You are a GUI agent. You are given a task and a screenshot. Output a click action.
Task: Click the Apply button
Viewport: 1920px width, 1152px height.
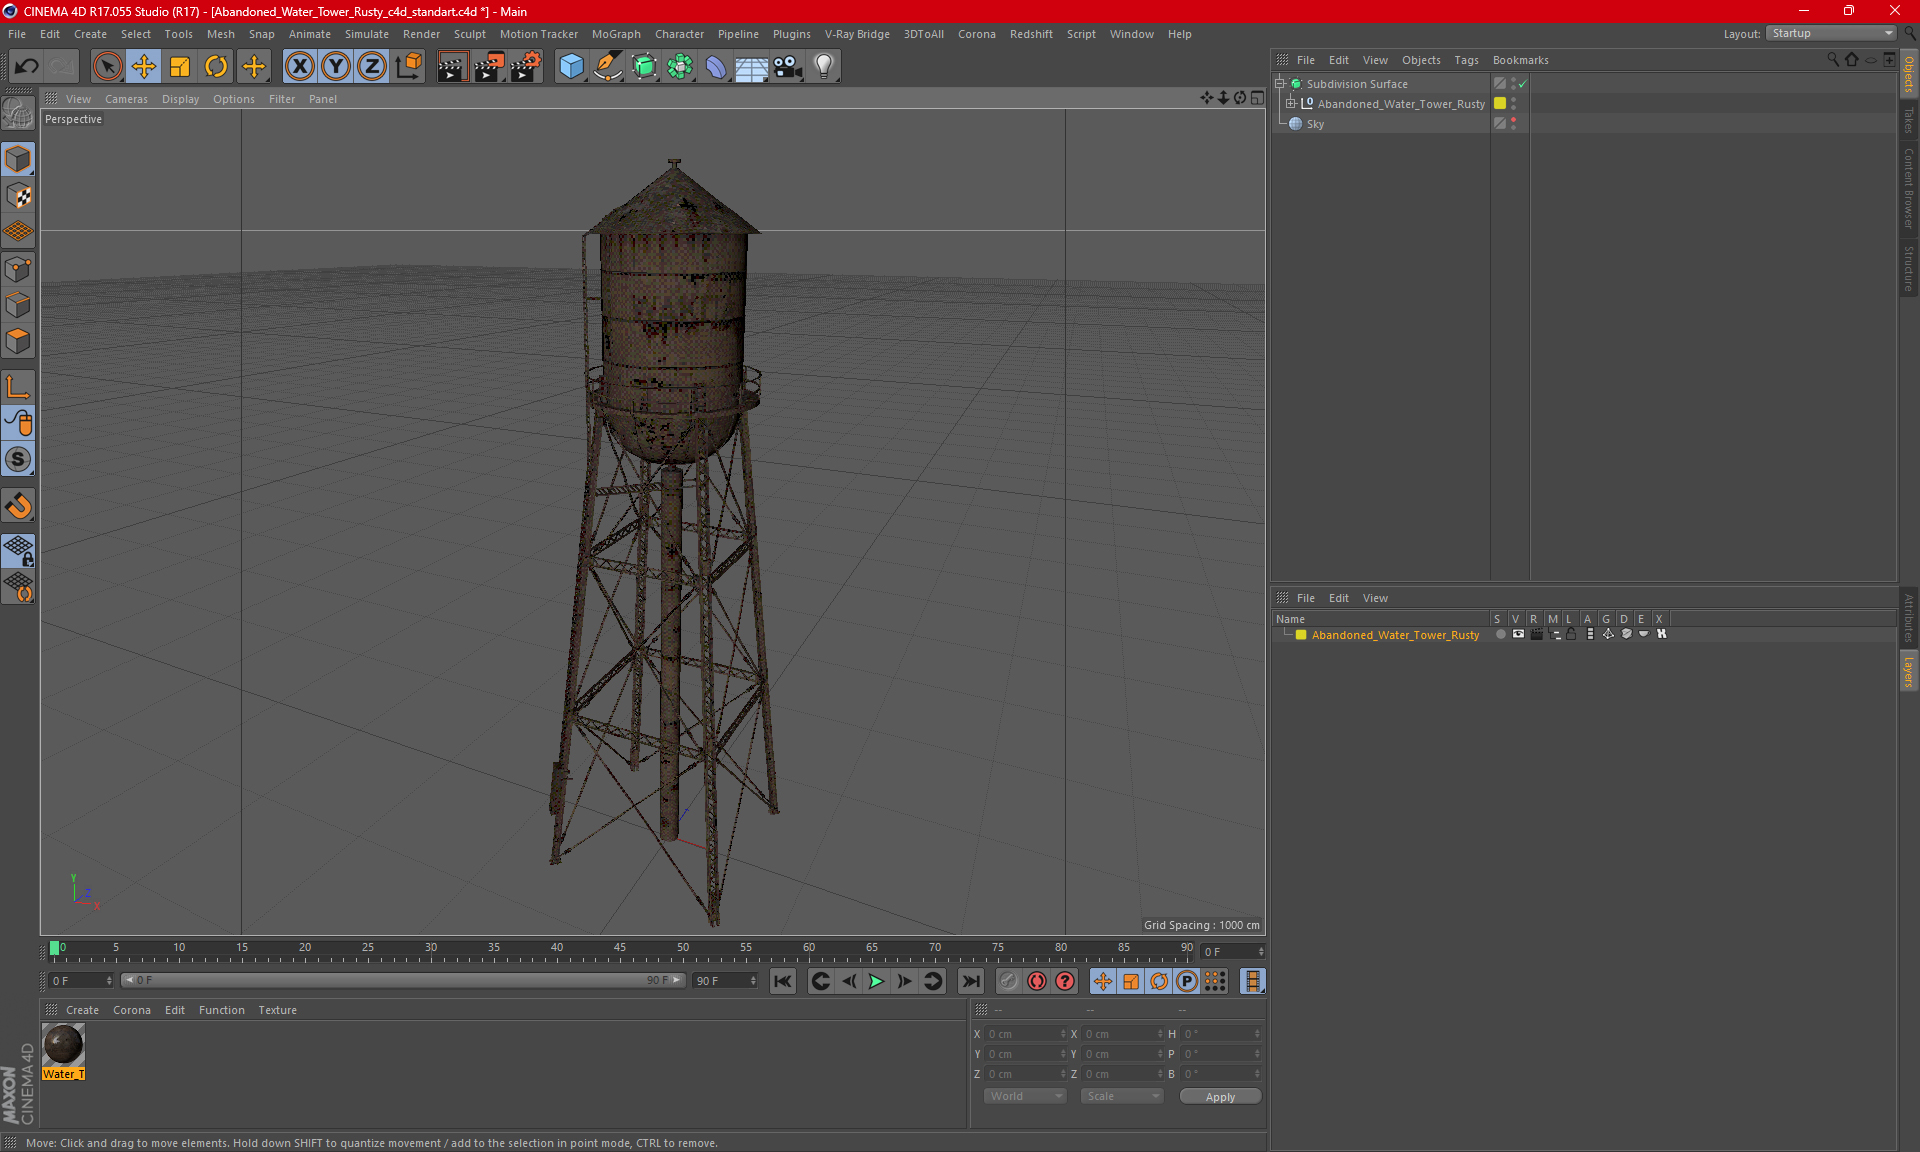[1220, 1097]
